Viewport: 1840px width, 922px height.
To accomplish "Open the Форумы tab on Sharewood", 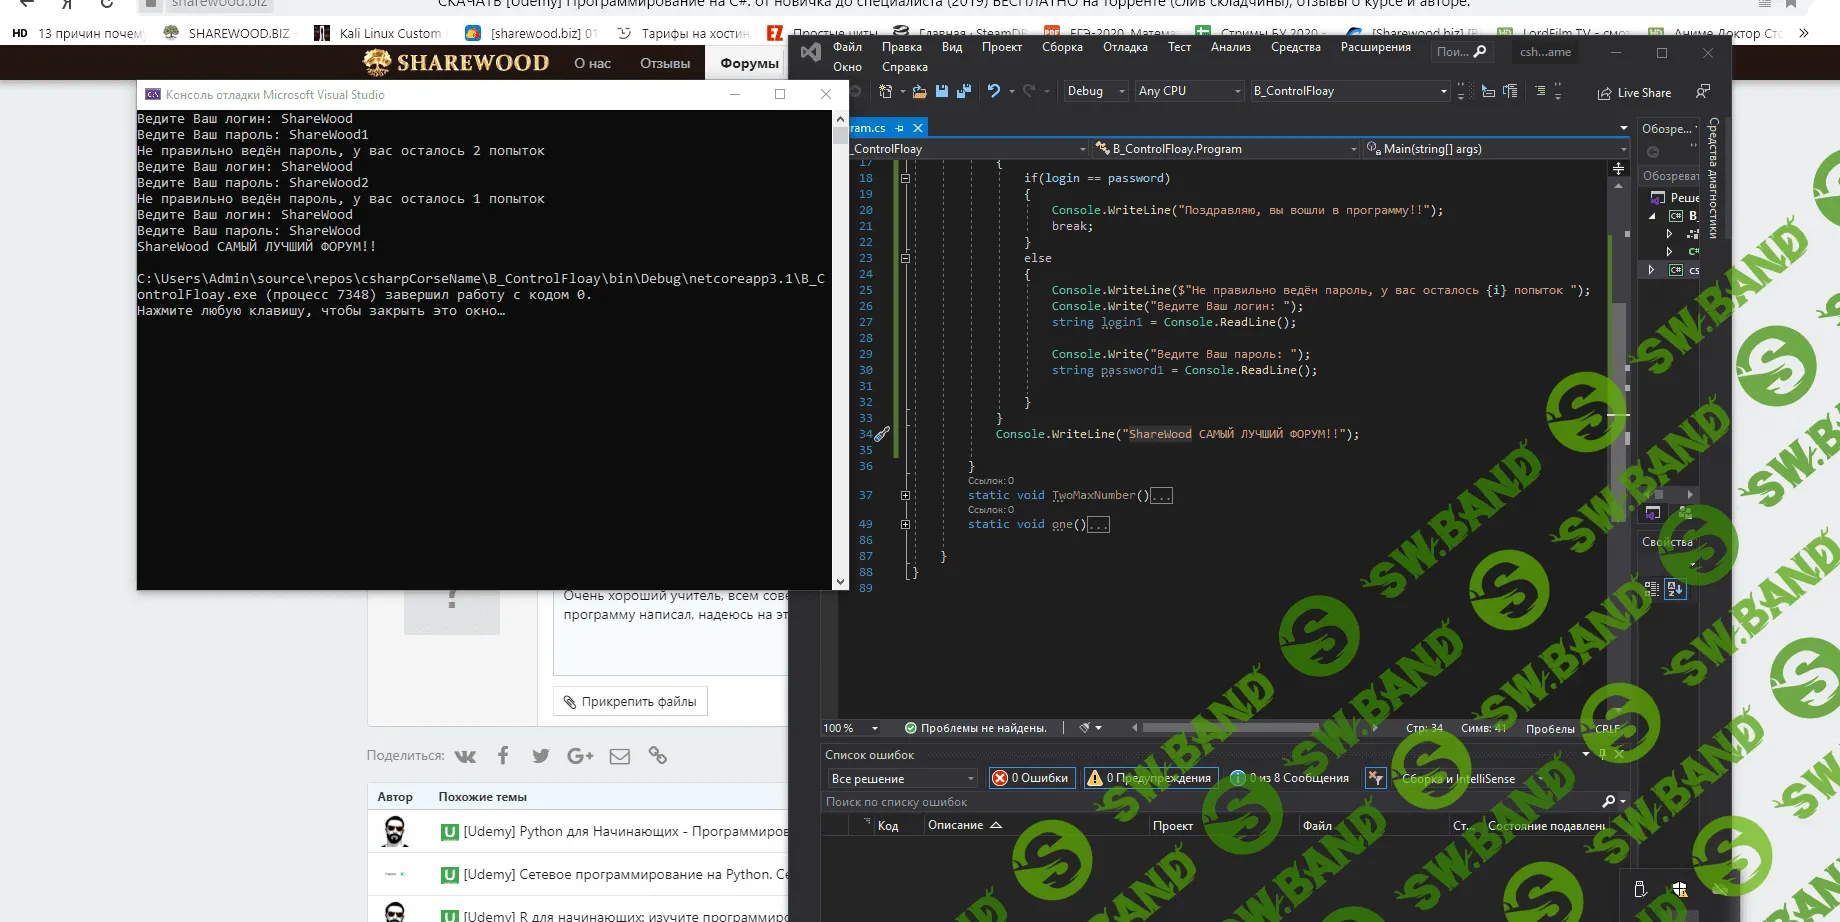I will click(749, 63).
